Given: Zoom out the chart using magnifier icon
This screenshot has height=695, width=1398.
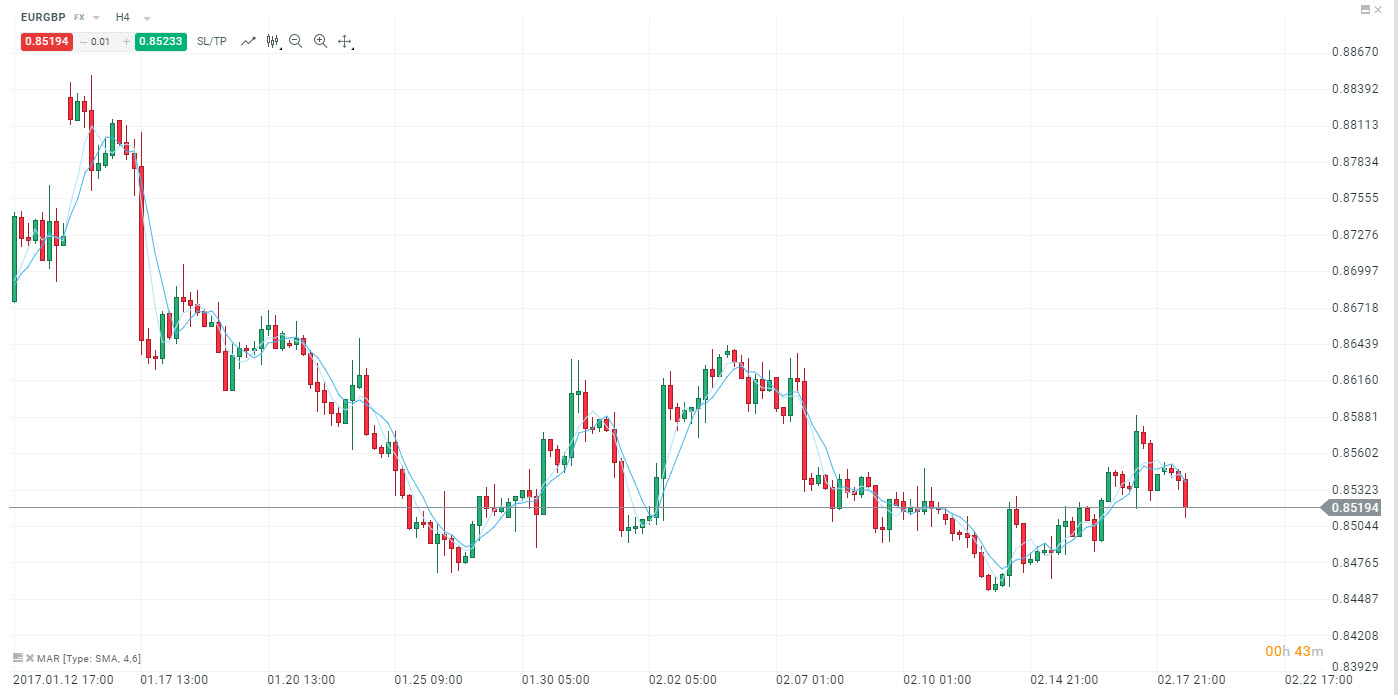Looking at the screenshot, I should tap(296, 41).
